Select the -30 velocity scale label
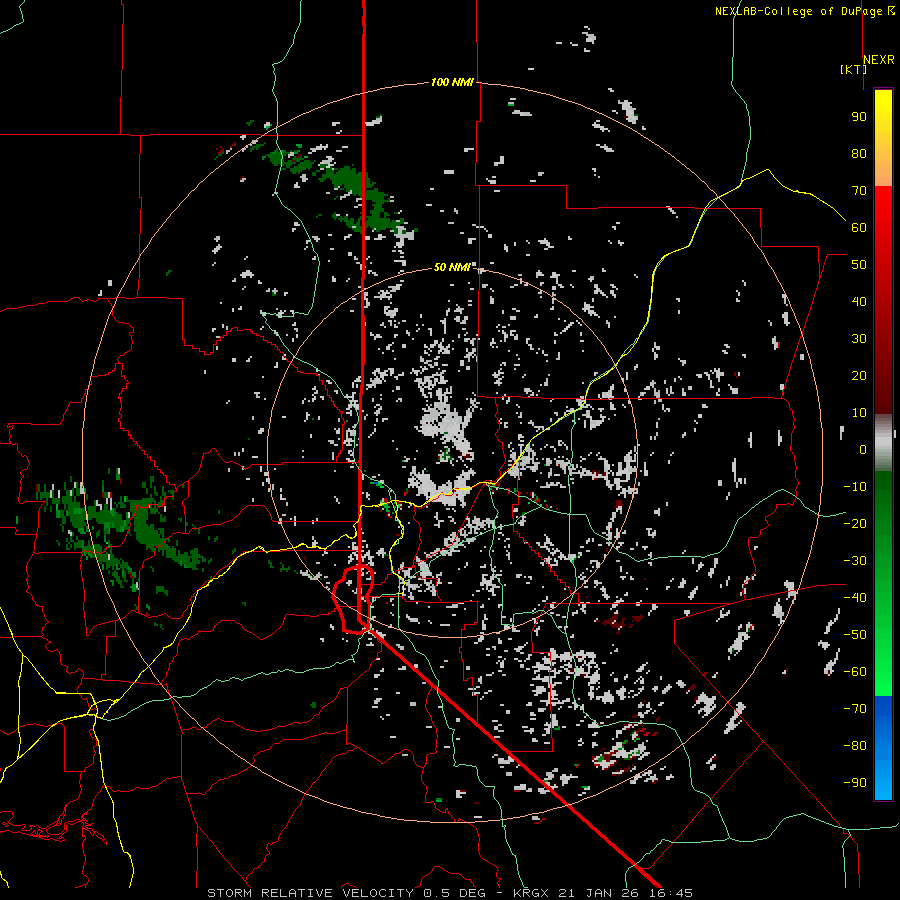Viewport: 900px width, 900px height. point(855,561)
